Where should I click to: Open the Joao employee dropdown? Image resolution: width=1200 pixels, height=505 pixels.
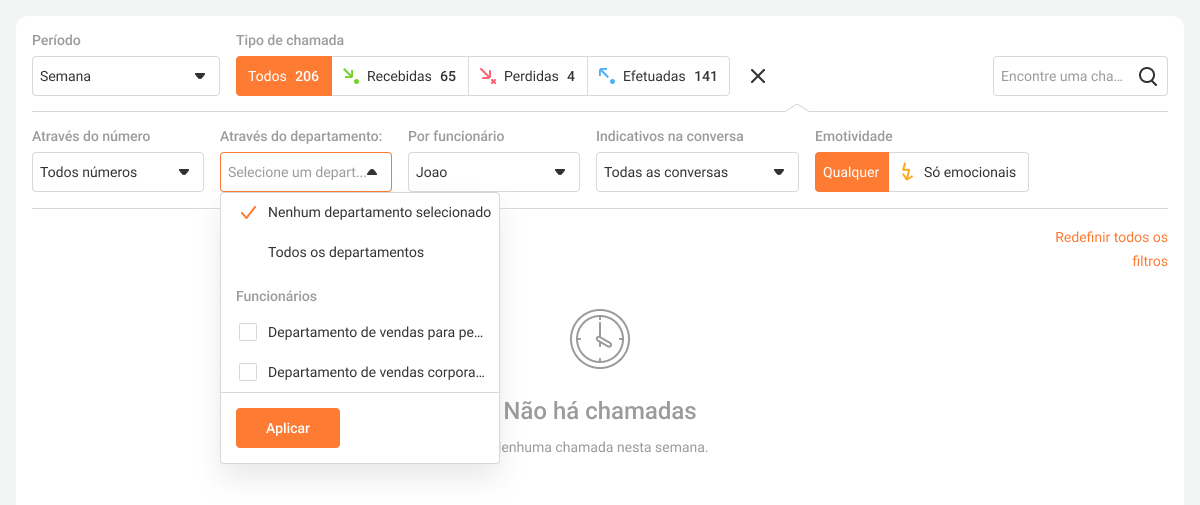tap(493, 172)
